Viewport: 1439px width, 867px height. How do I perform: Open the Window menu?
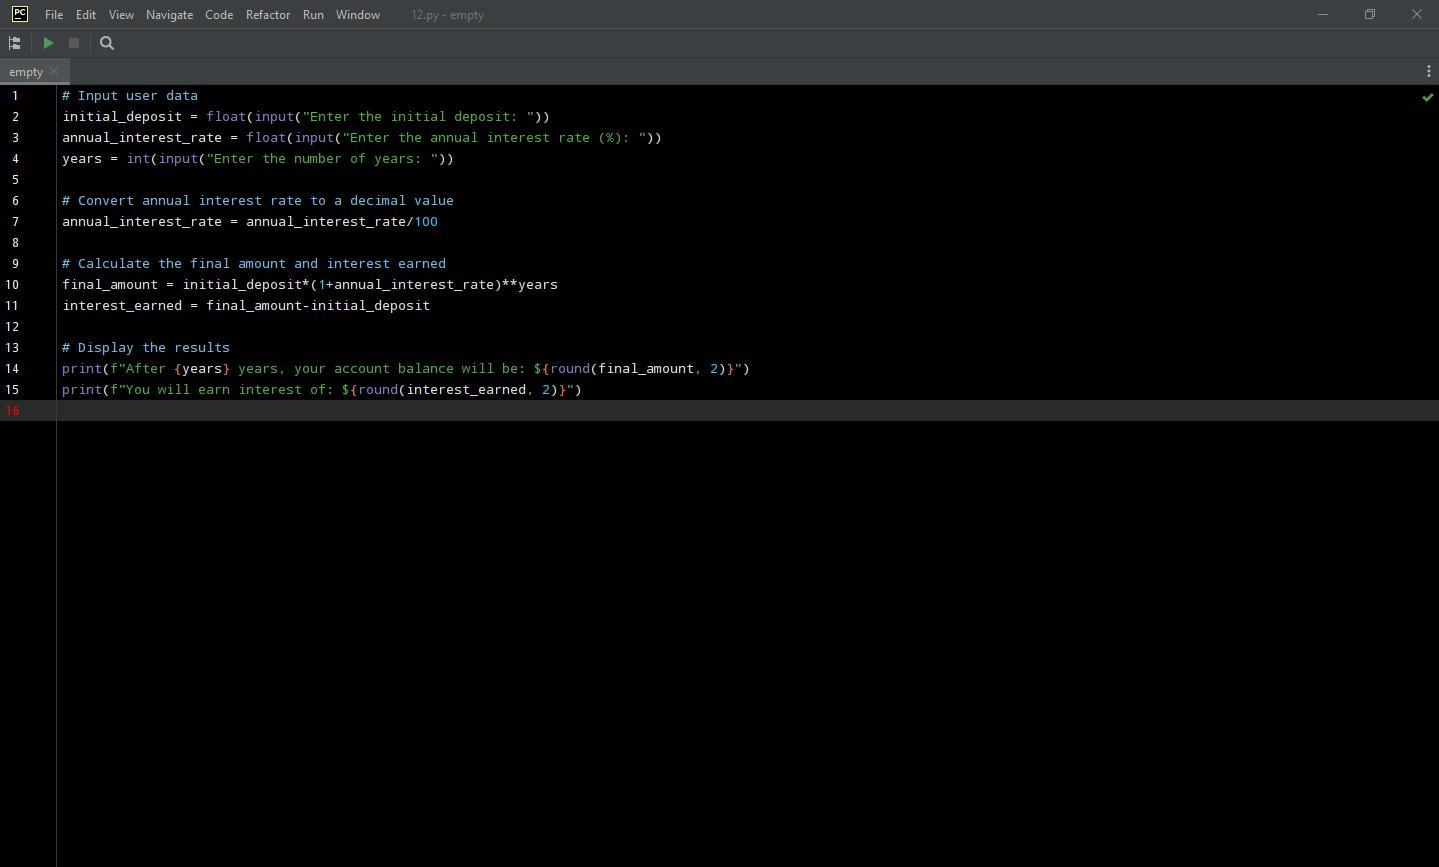pos(357,15)
